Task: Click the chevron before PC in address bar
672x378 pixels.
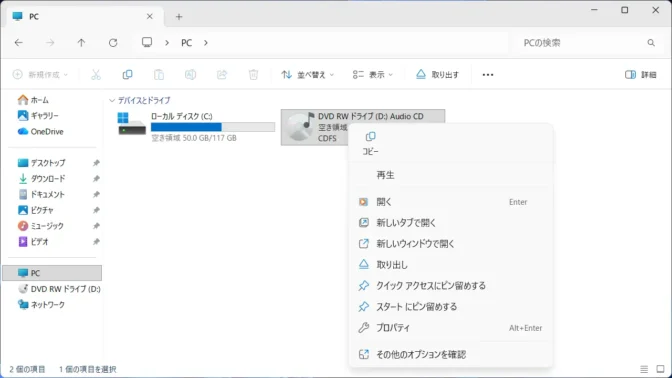Action: coord(167,42)
